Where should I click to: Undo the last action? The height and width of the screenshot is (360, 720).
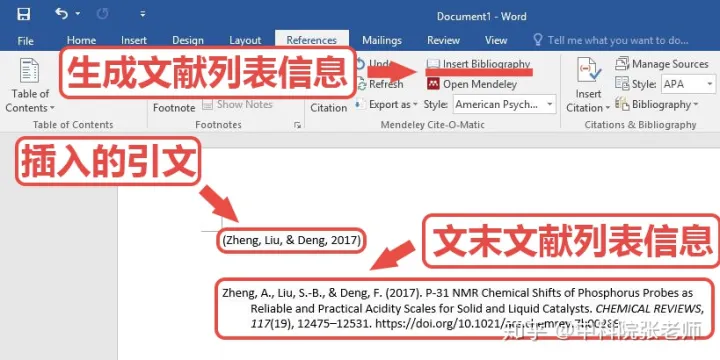(61, 13)
